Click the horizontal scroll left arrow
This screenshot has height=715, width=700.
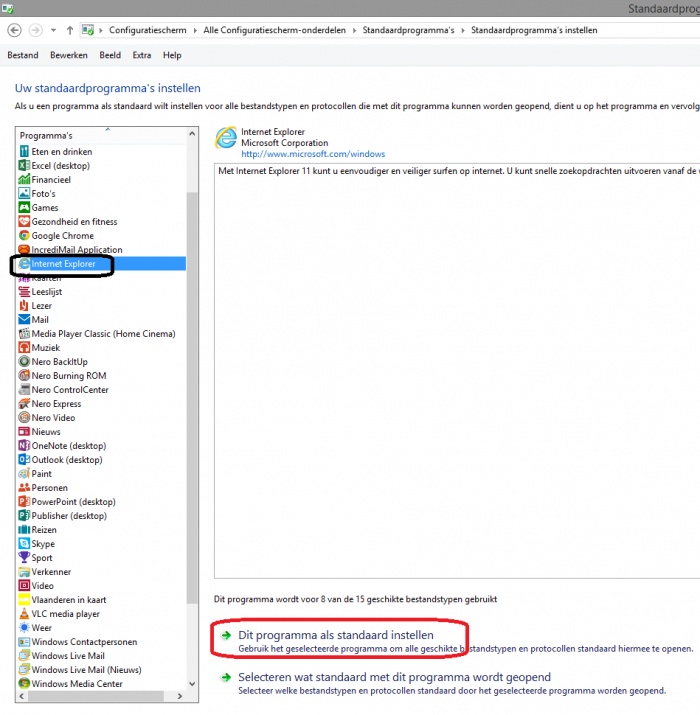21,696
